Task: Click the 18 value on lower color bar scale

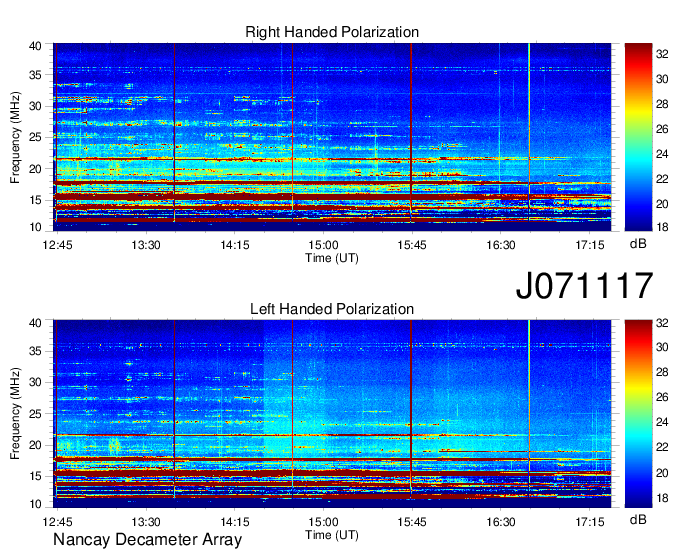Action: 662,498
